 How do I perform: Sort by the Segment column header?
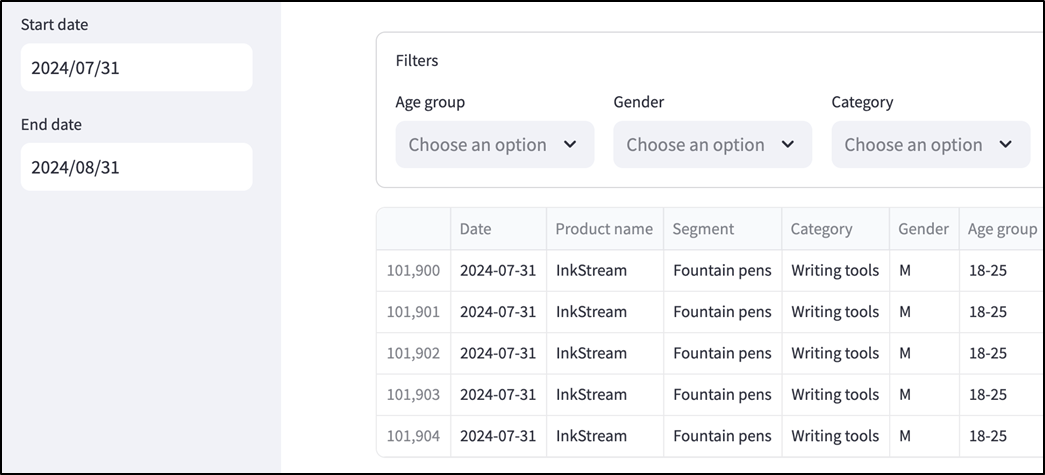[x=722, y=229]
